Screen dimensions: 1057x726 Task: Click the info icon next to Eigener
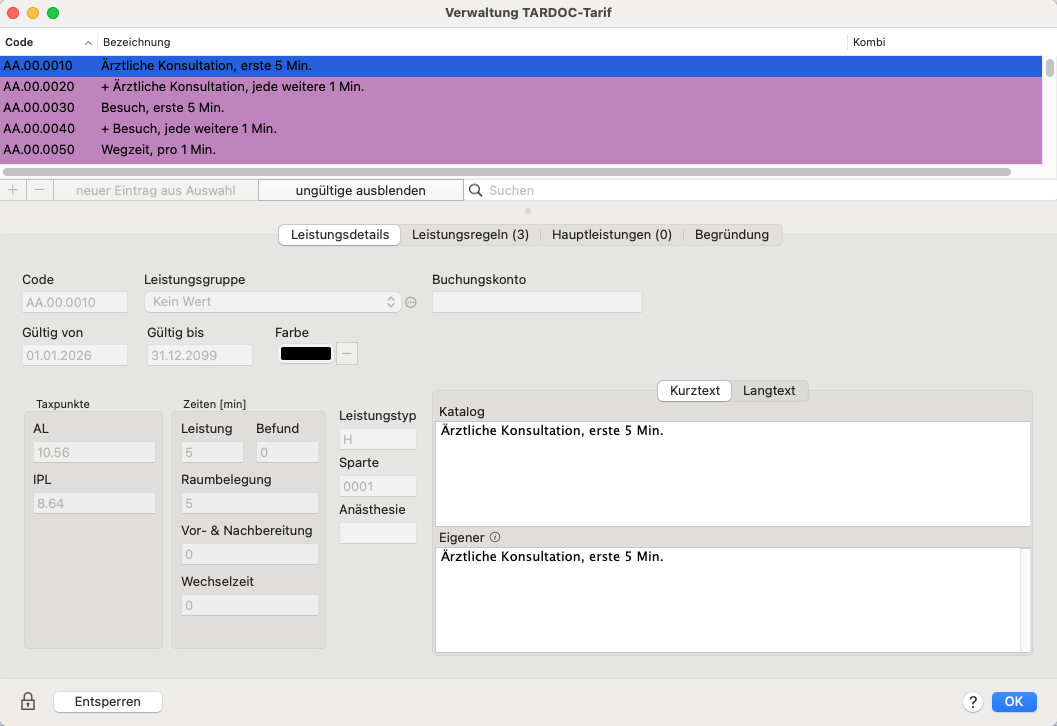point(495,537)
